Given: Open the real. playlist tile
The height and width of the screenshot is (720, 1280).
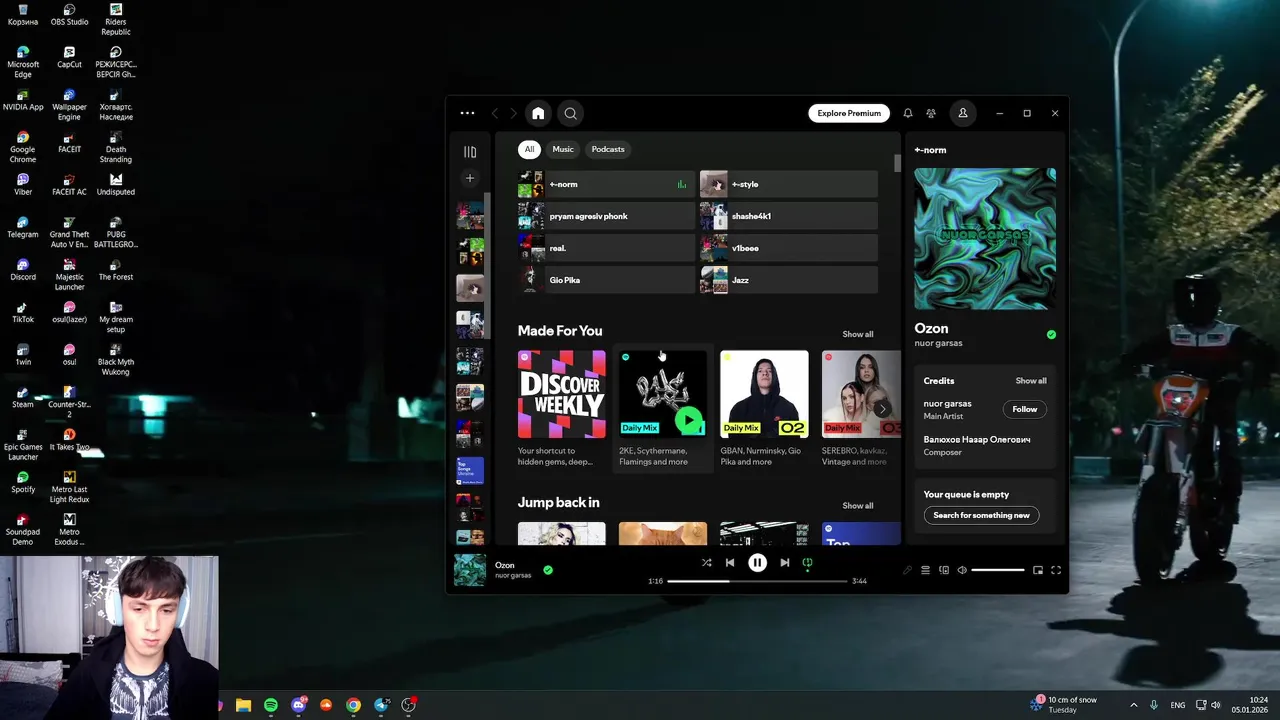Looking at the screenshot, I should click(606, 248).
